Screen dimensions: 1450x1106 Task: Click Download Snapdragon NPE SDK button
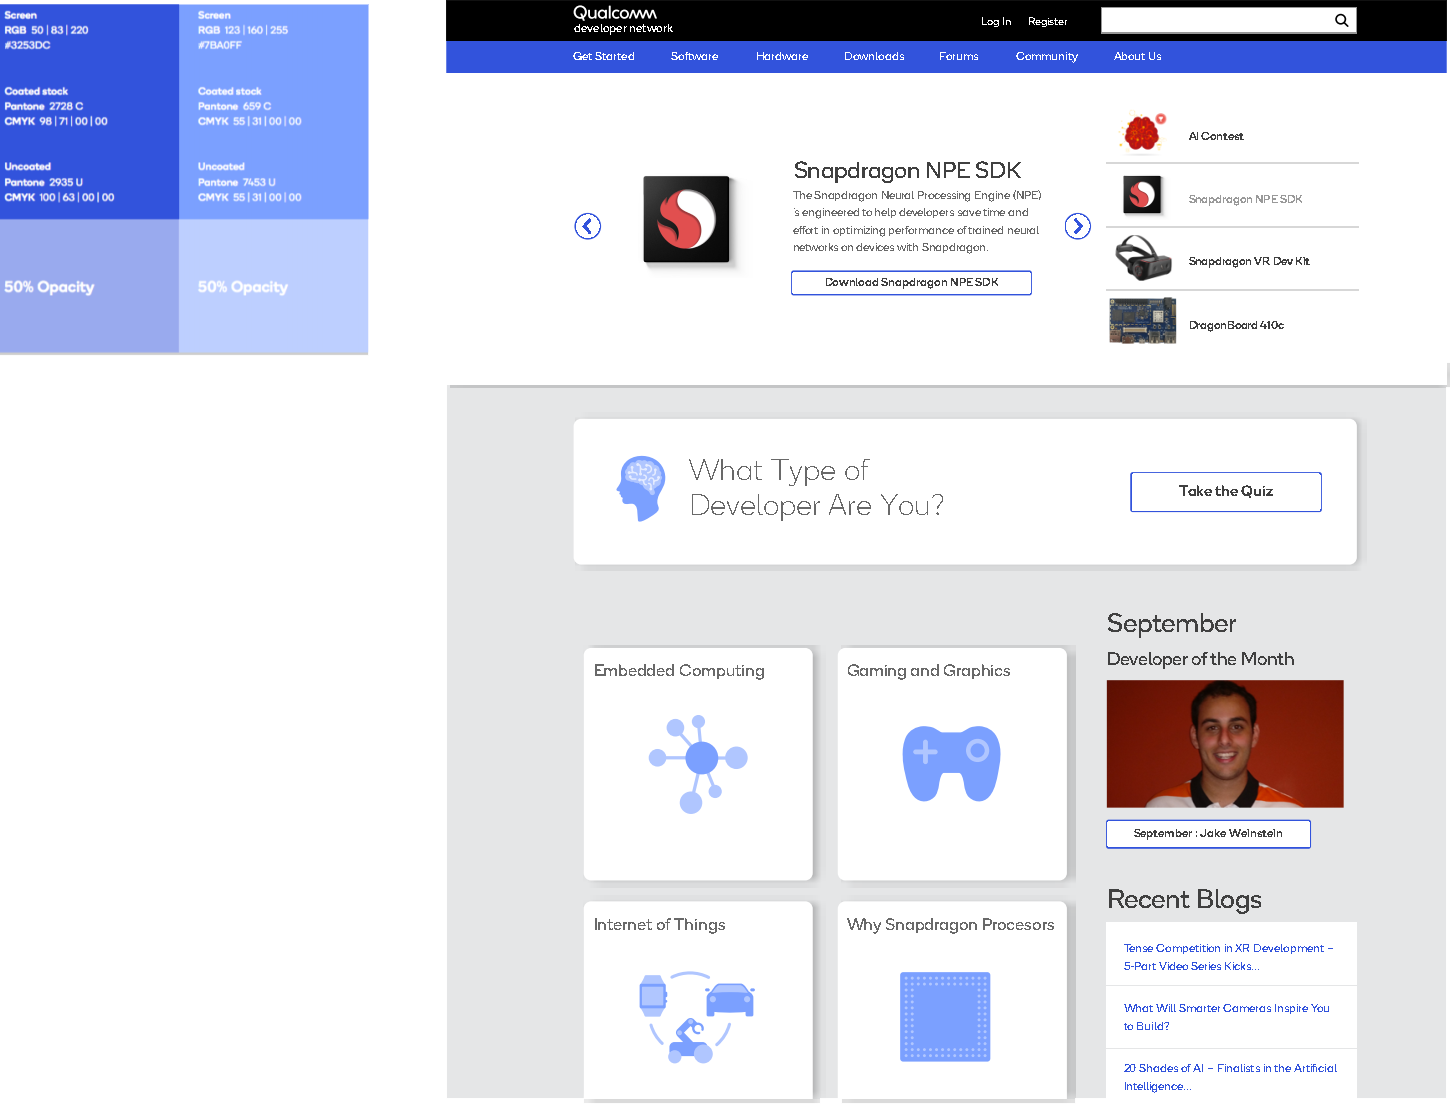point(911,282)
